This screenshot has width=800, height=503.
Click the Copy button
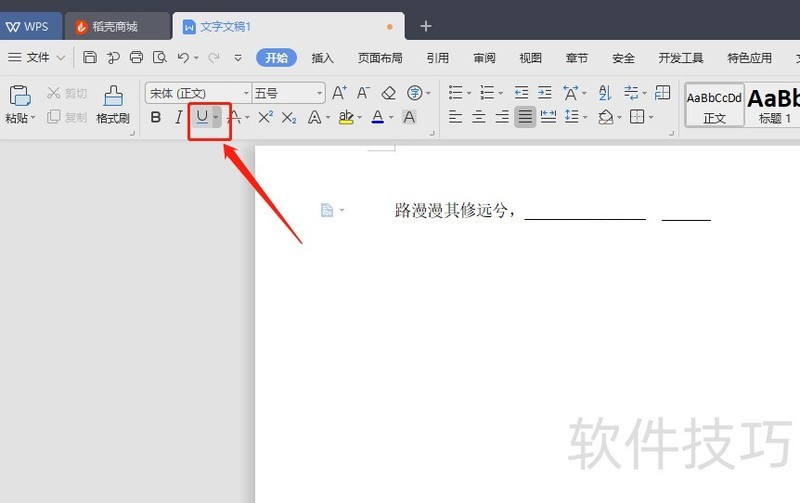67,117
